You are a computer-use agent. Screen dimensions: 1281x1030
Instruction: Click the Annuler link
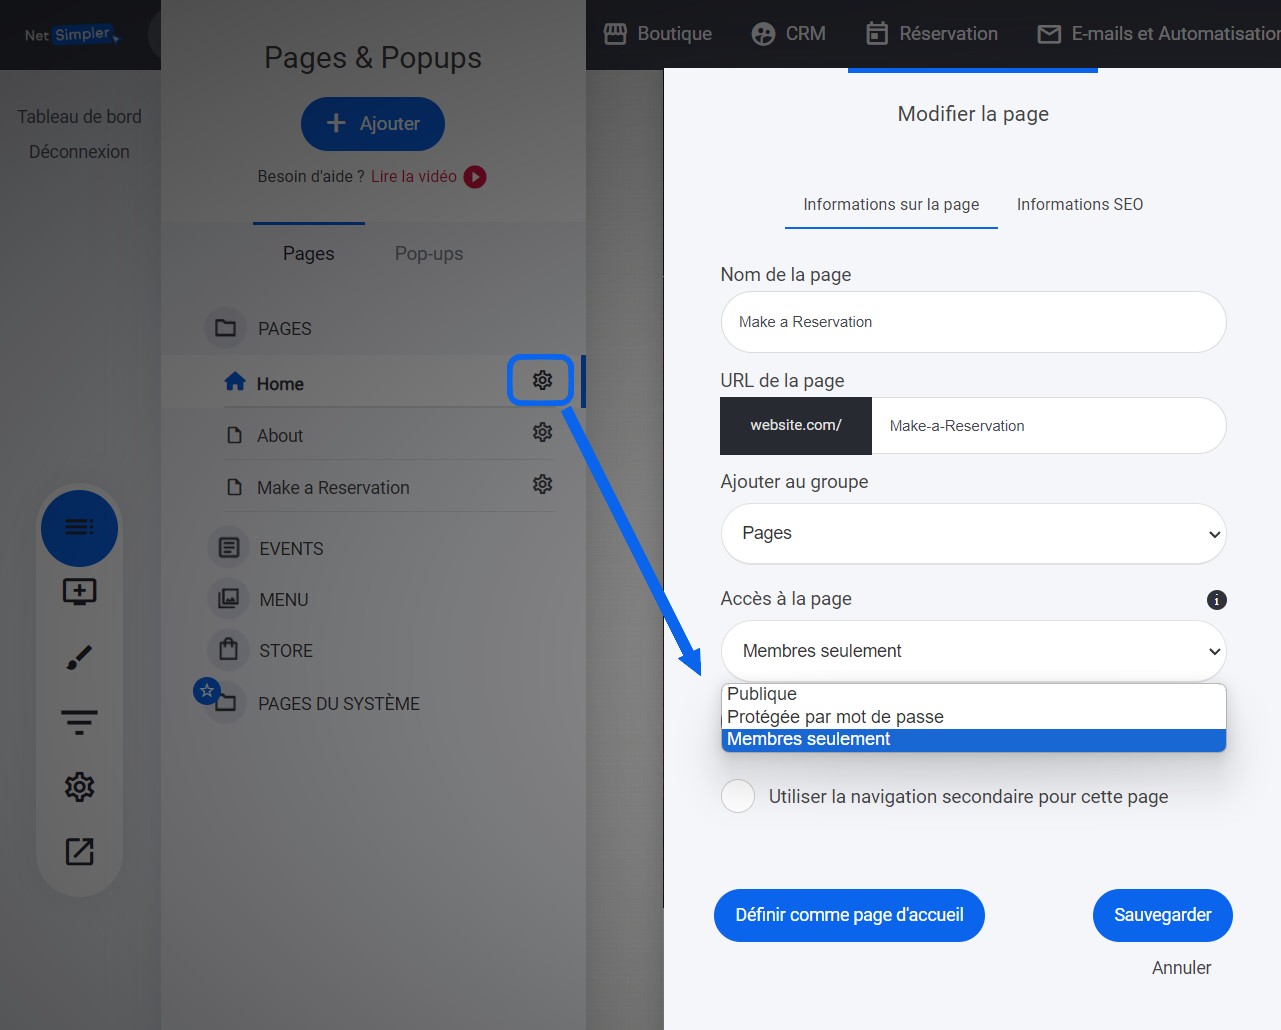[x=1181, y=968]
